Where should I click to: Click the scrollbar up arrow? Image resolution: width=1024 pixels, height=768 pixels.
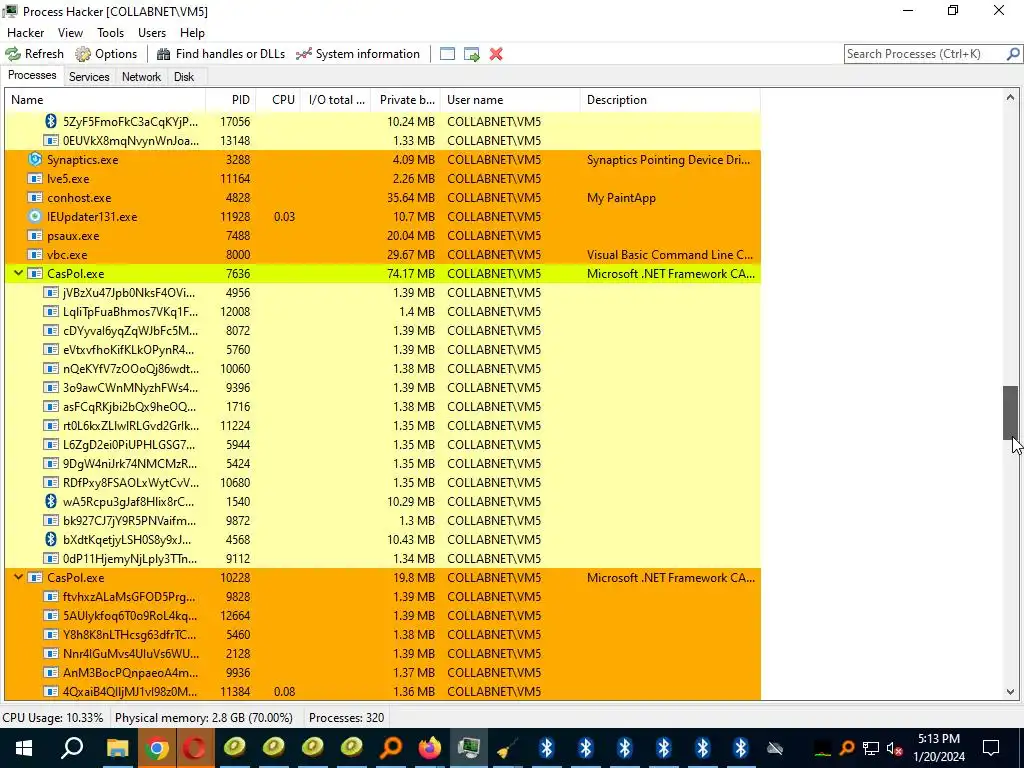pos(1010,97)
